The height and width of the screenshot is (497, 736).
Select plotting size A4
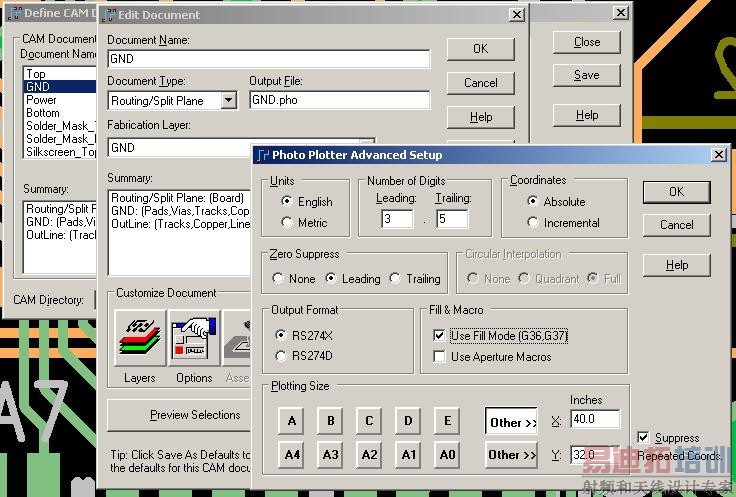[x=291, y=455]
